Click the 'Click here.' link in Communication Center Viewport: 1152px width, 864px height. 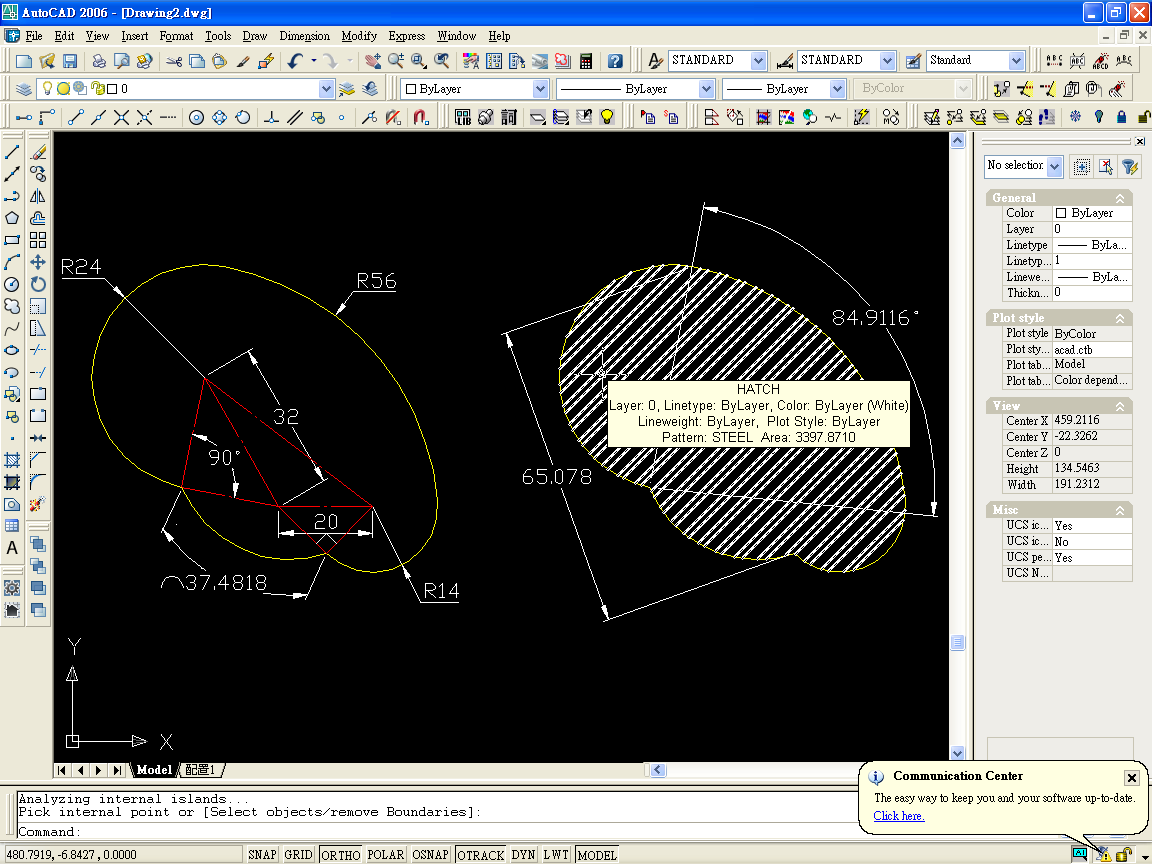(899, 816)
